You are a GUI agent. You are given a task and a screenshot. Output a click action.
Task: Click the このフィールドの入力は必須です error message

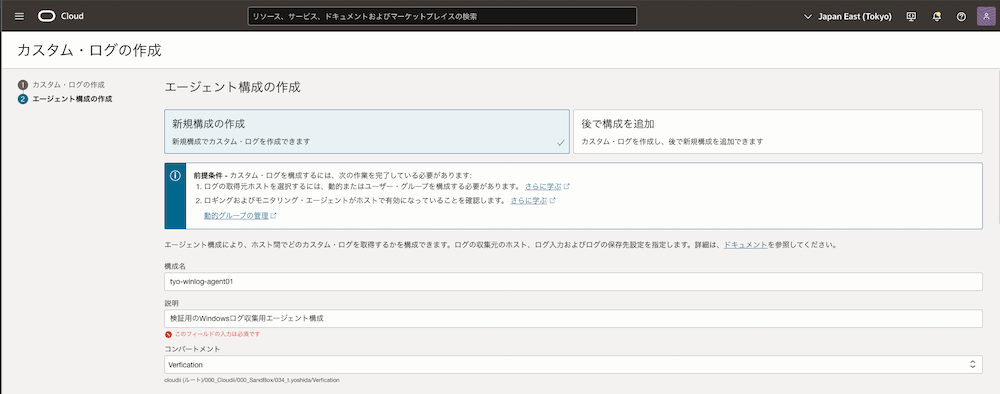click(217, 334)
